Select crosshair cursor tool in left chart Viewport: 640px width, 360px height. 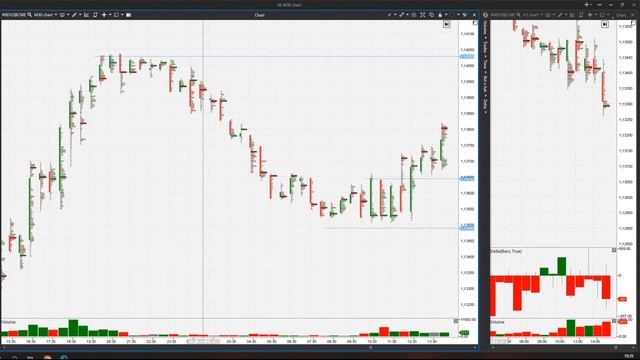pyautogui.click(x=104, y=15)
